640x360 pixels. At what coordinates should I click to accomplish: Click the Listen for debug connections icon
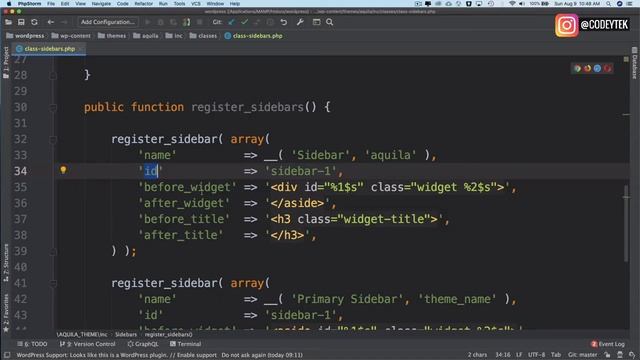point(187,22)
